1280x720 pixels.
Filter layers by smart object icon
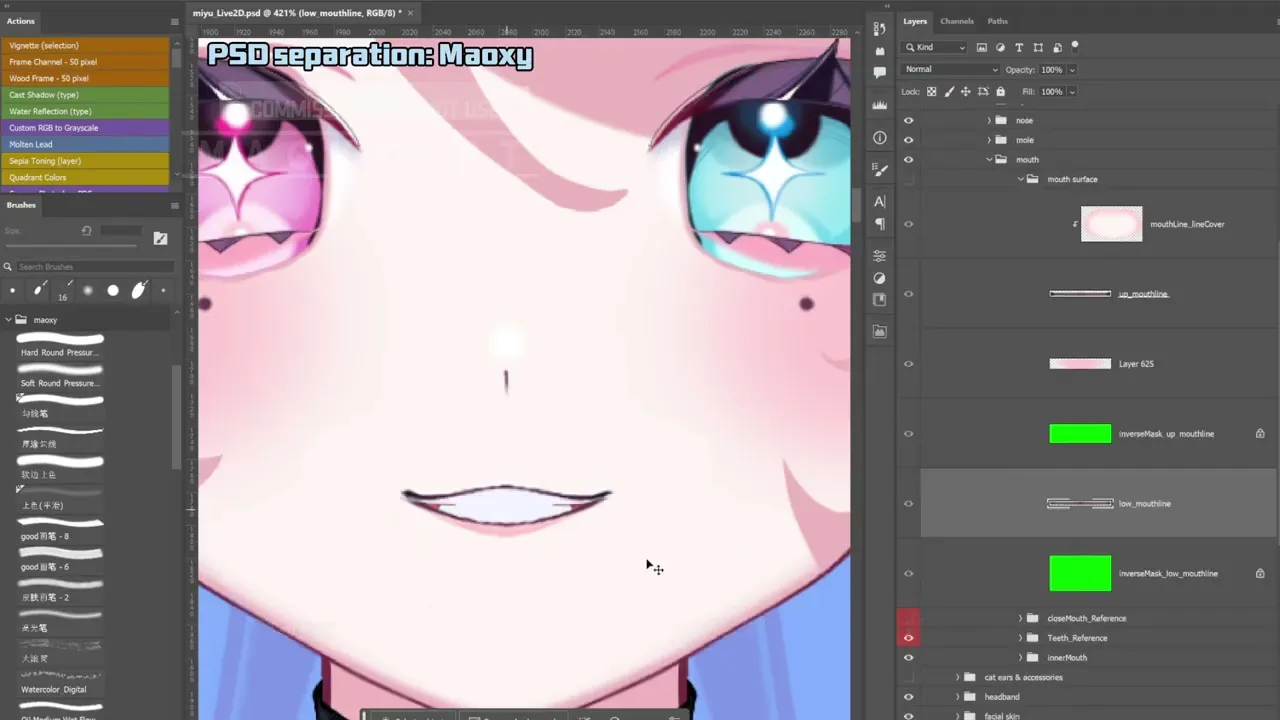tap(1056, 47)
